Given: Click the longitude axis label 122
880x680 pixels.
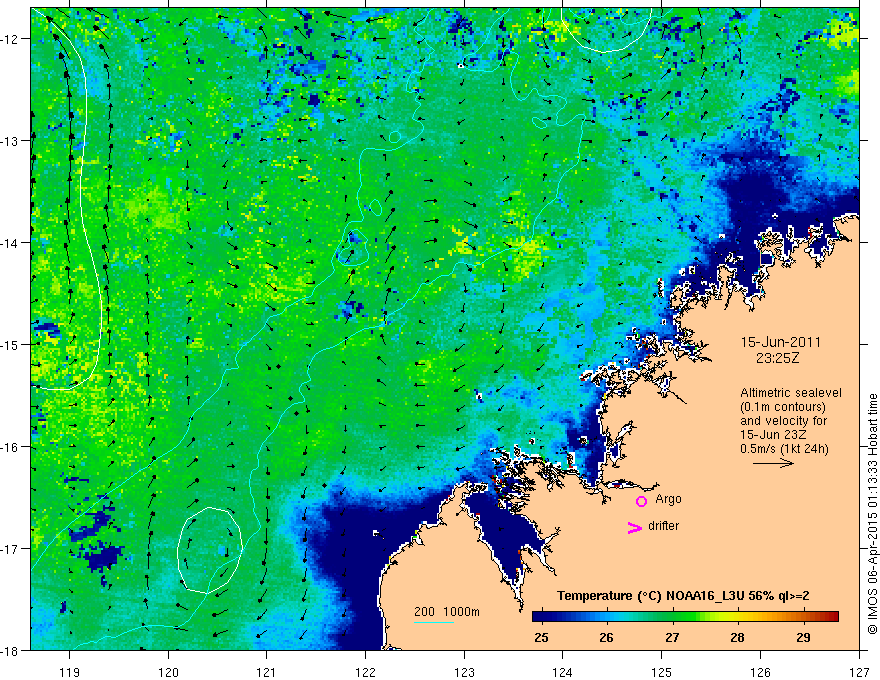Looking at the screenshot, I should click(x=365, y=672).
